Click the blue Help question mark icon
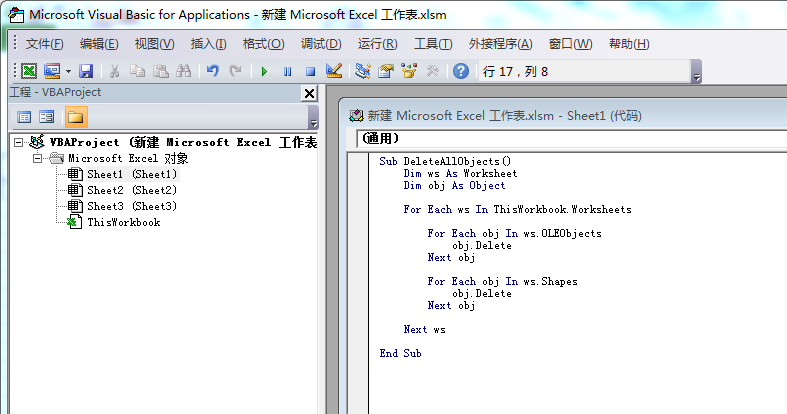787x414 pixels. tap(461, 71)
